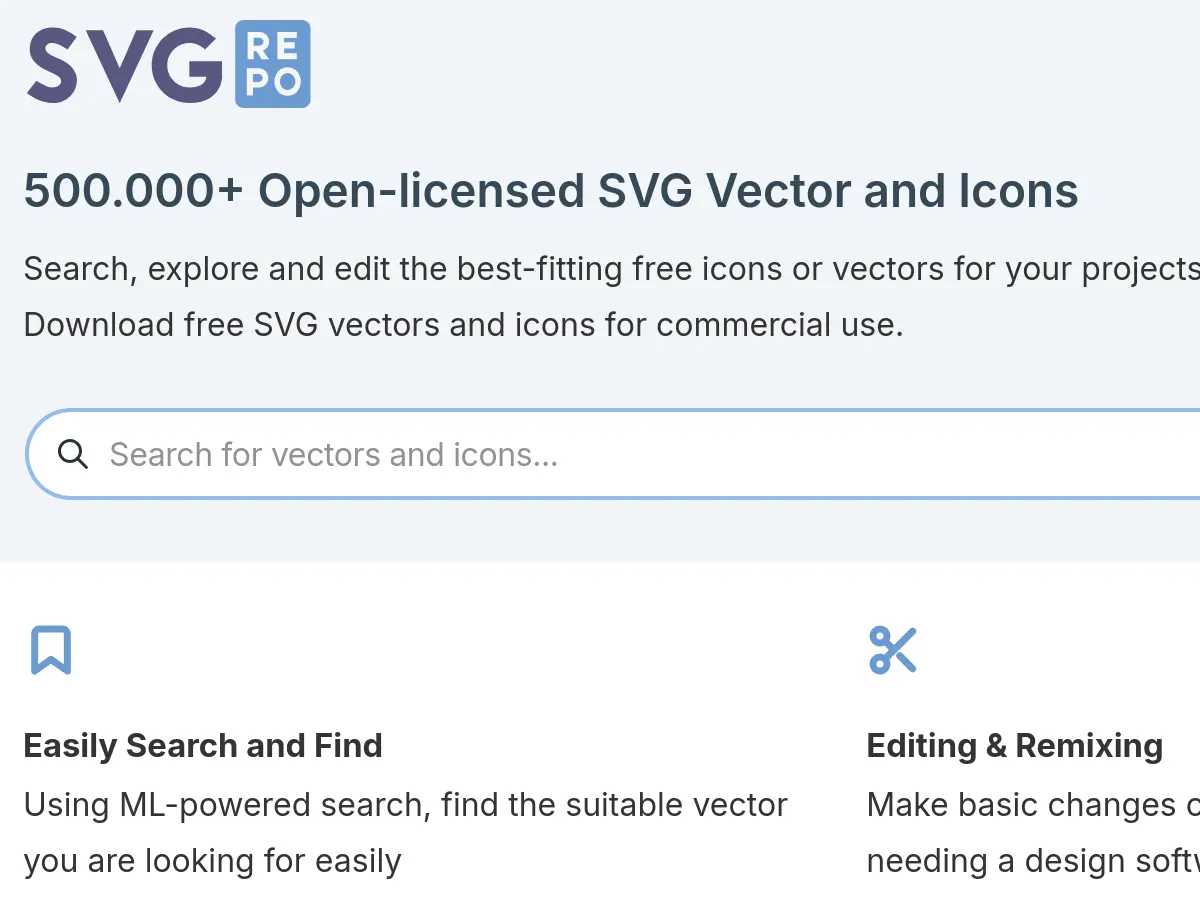Screen dimensions: 1200x900
Task: Click the Make basic changes feature text
Action: click(x=1030, y=805)
